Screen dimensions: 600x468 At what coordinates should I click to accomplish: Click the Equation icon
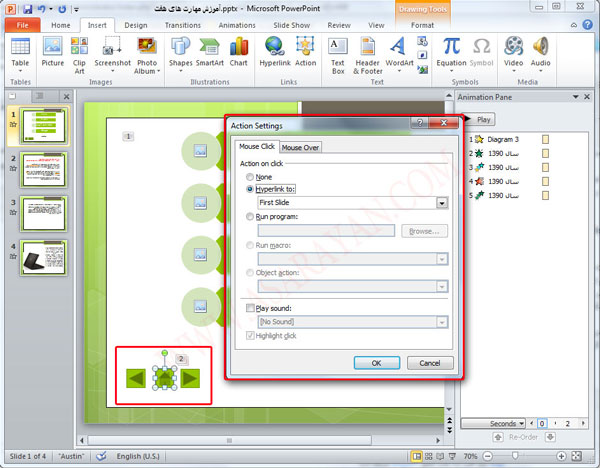[451, 52]
